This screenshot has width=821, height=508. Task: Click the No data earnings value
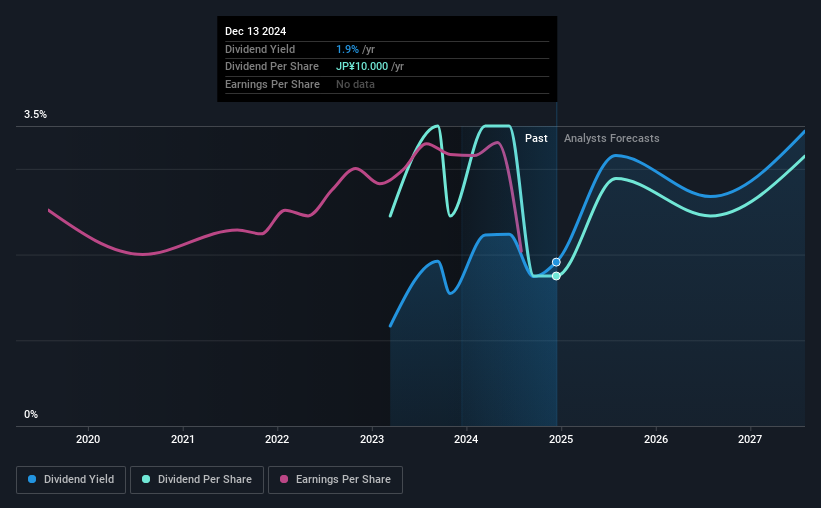tap(356, 84)
